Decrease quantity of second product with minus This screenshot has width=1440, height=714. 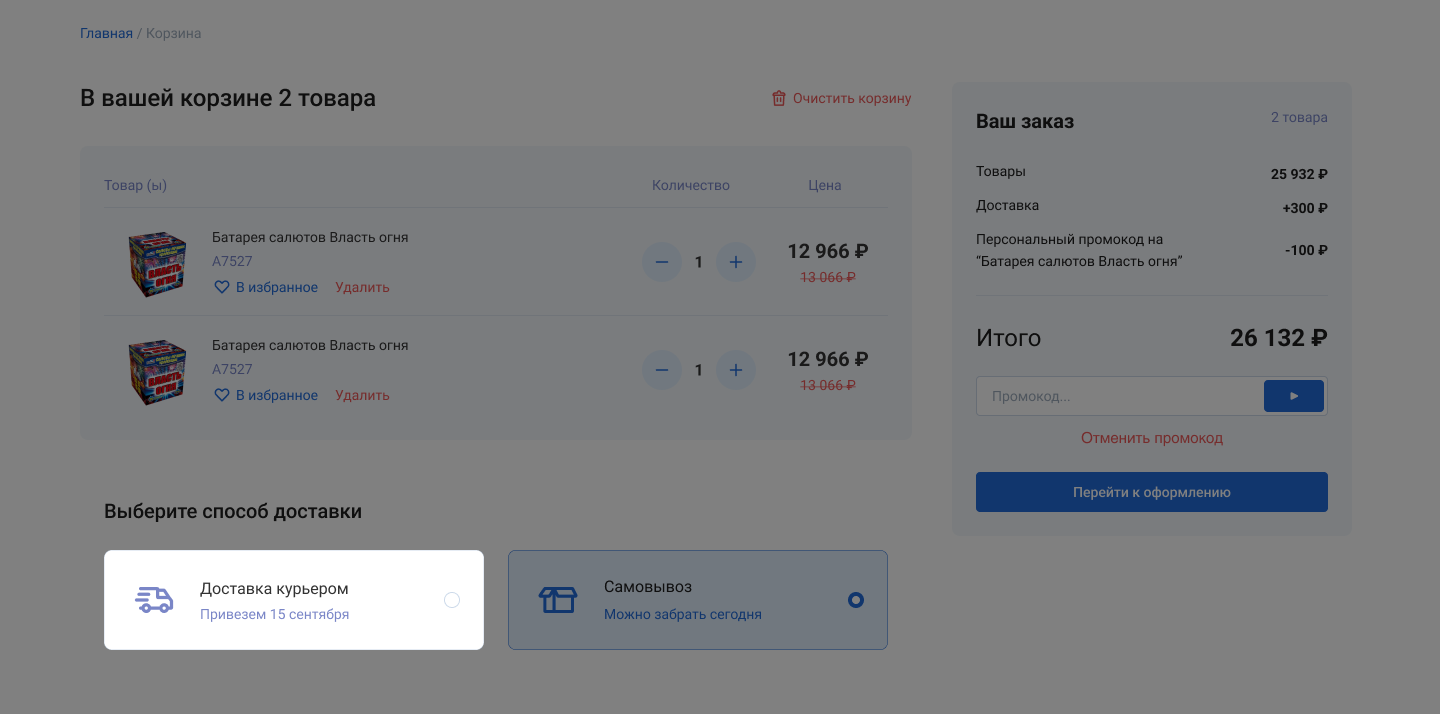click(x=661, y=370)
